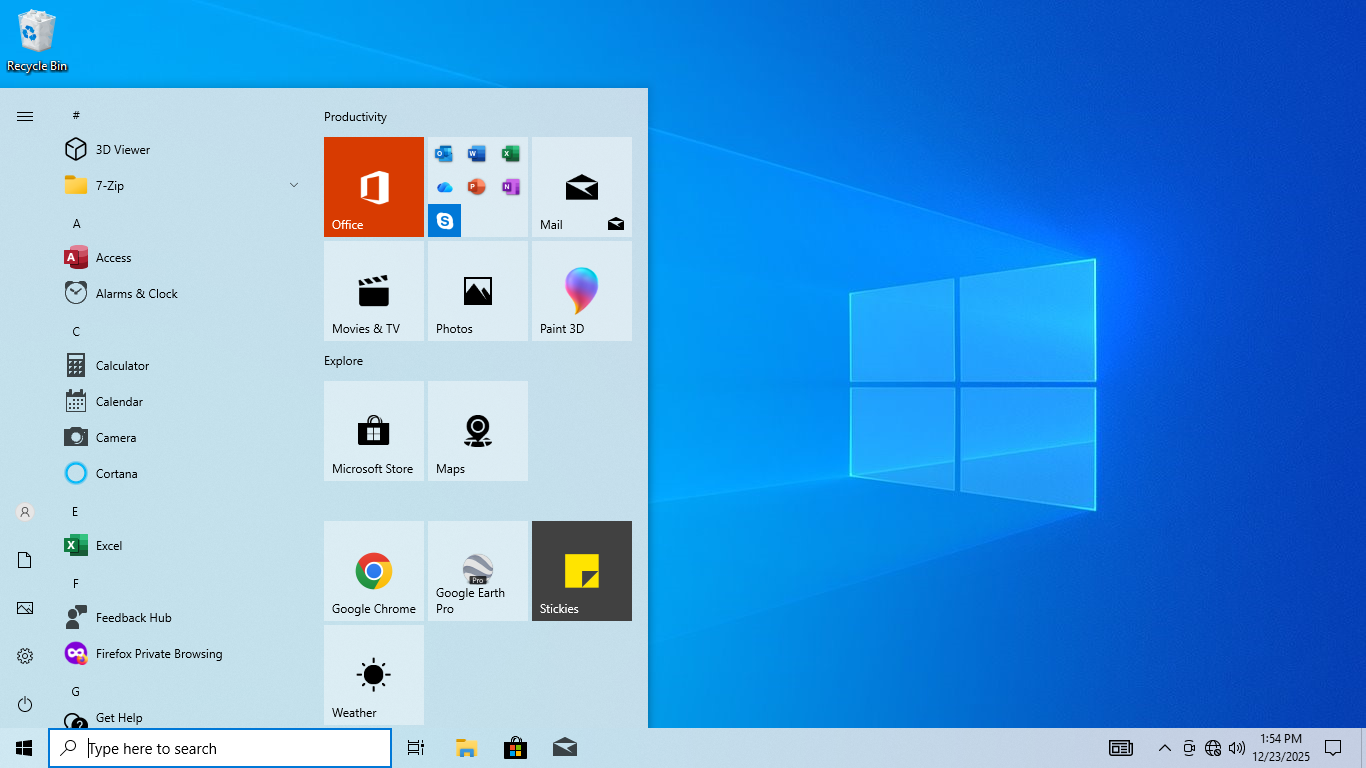
Task: Click the taskbar search box
Action: pyautogui.click(x=220, y=748)
